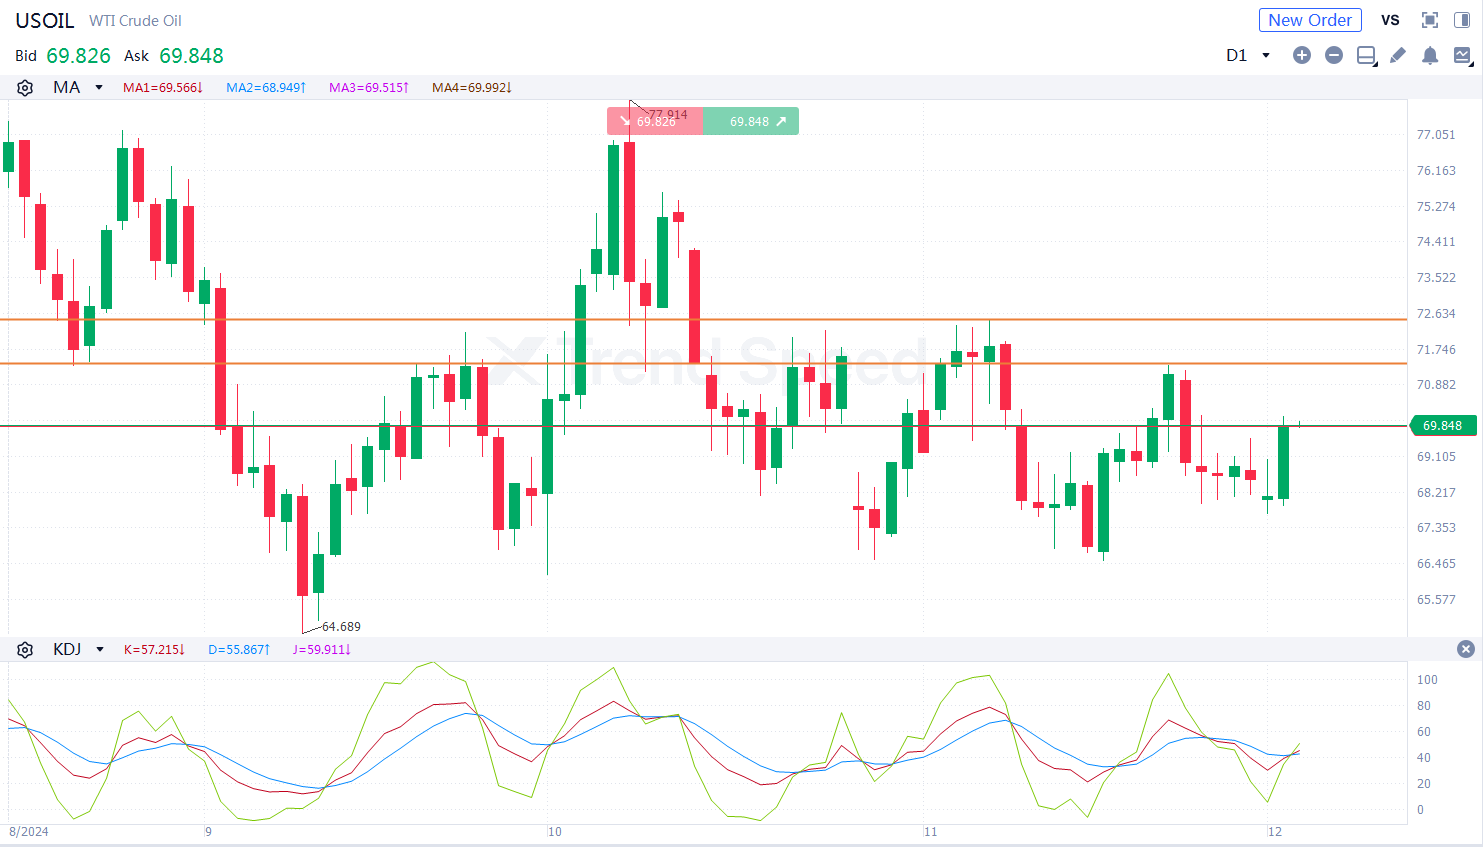
Task: Select the drawing pencil tool icon
Action: point(1398,56)
